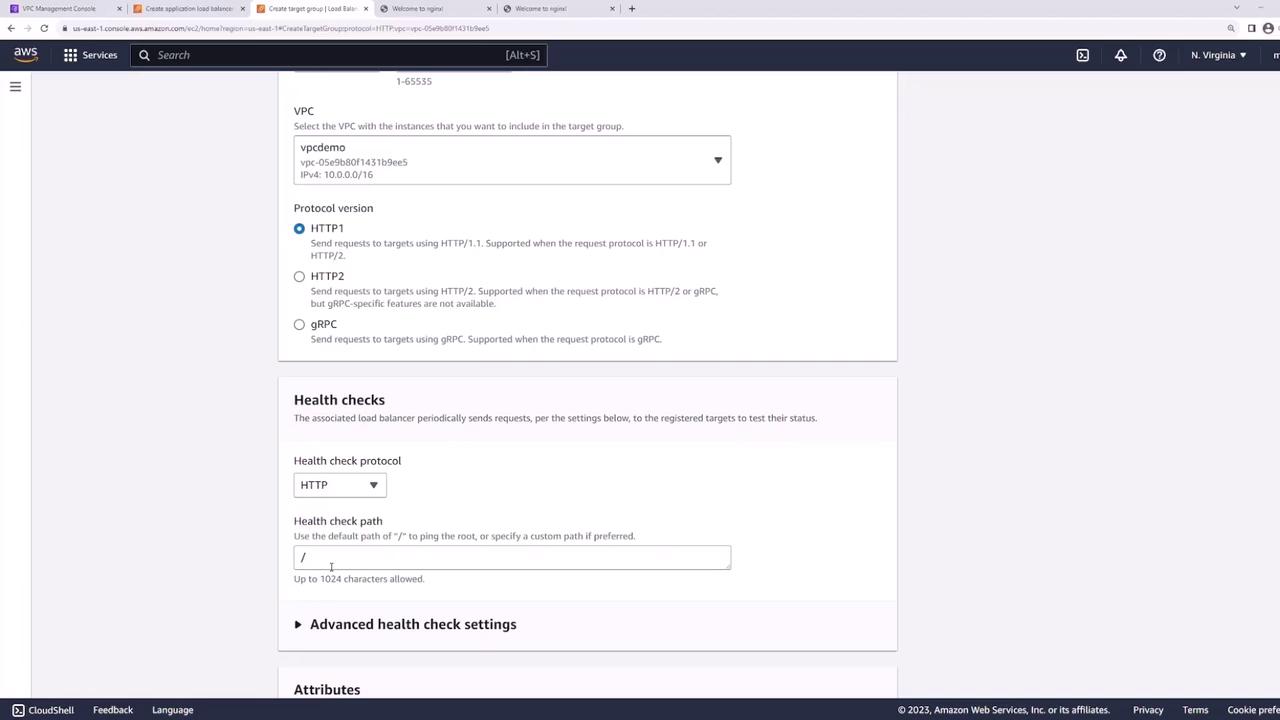
Task: Click the Feedback link in footer
Action: pyautogui.click(x=113, y=710)
